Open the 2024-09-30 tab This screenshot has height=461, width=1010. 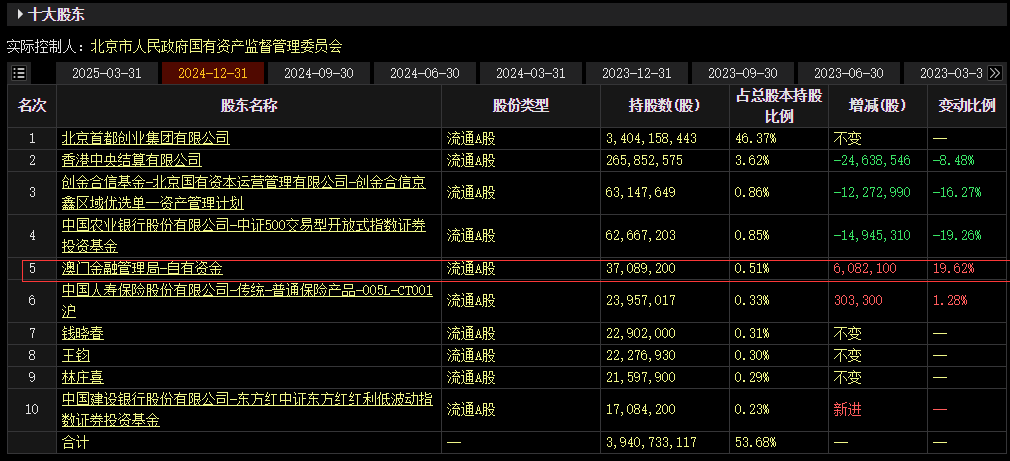point(319,73)
